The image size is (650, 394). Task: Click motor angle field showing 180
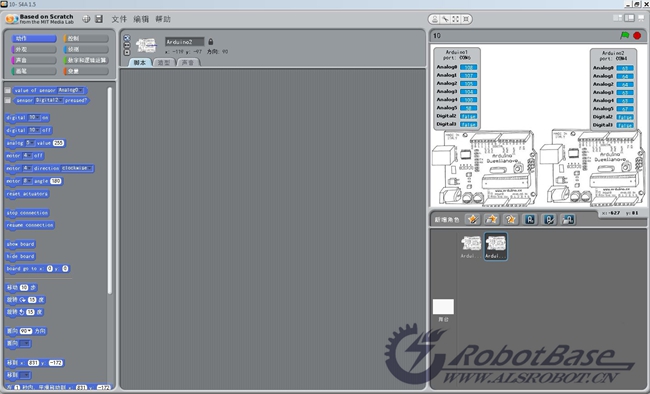point(56,181)
